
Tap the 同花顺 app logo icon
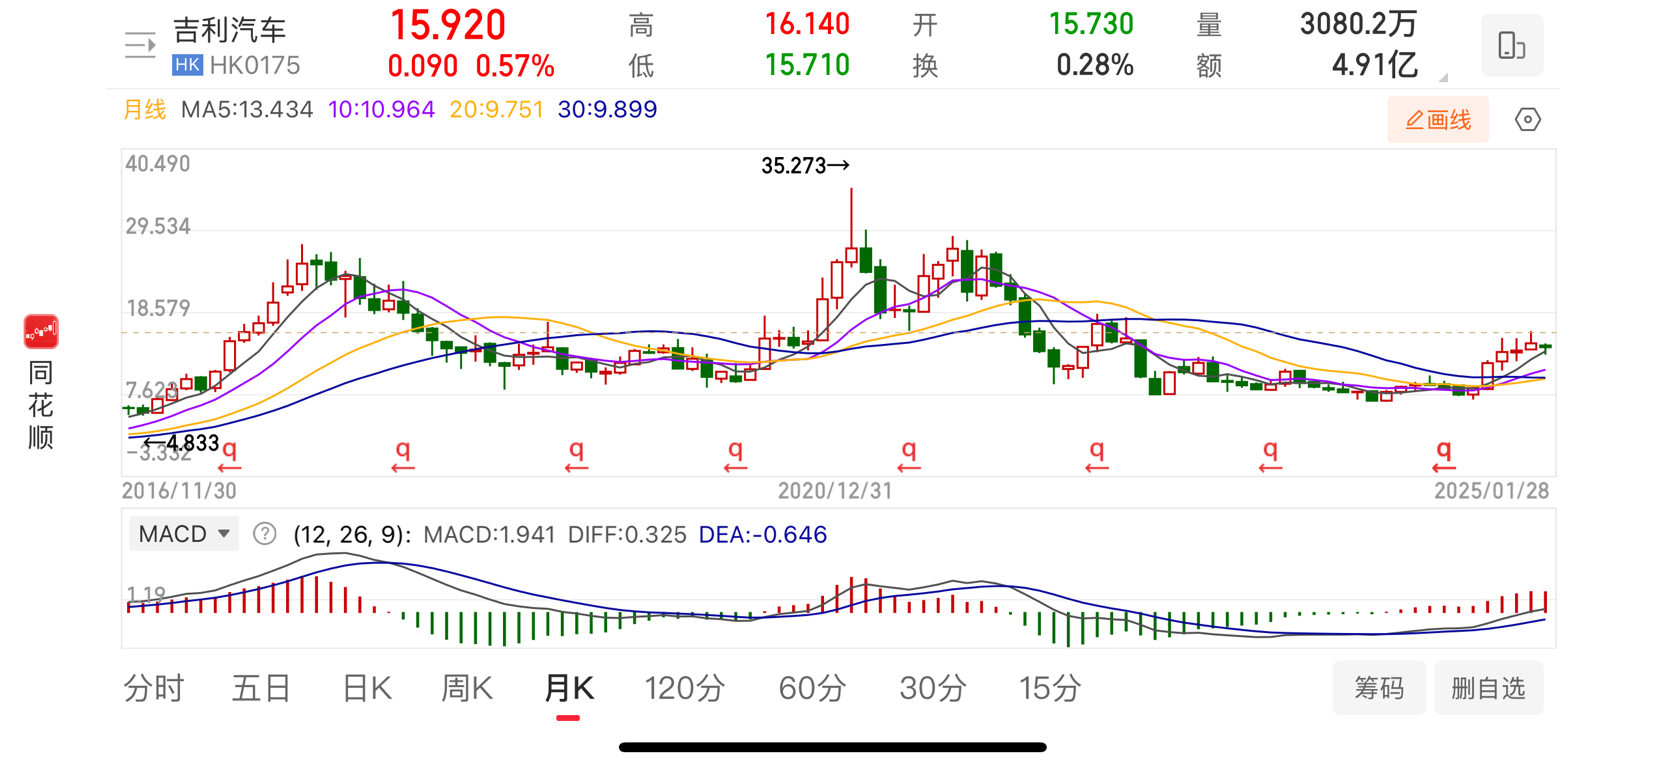click(41, 332)
